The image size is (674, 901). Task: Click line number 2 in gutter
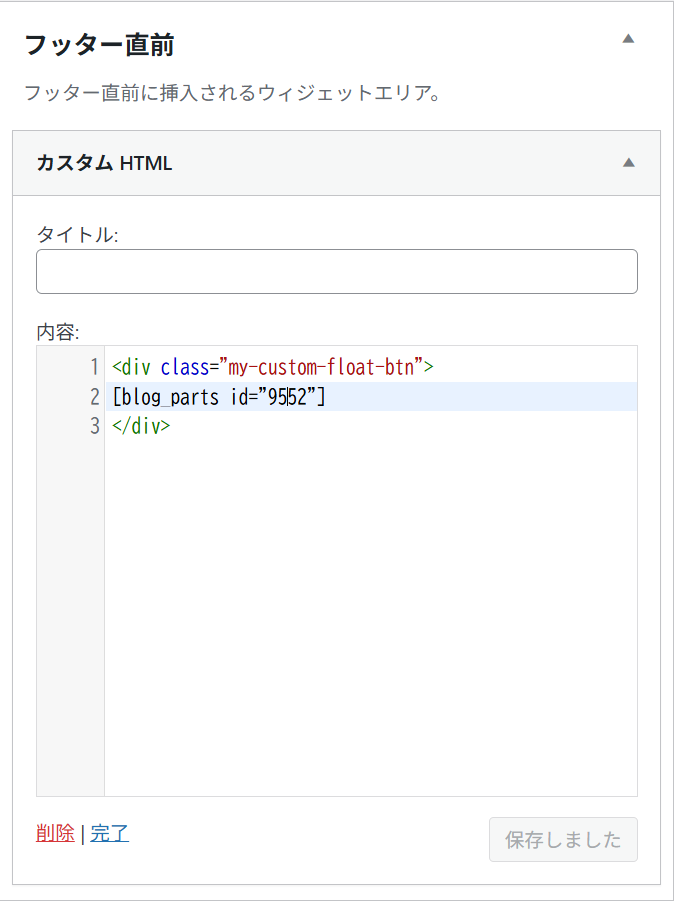click(94, 397)
